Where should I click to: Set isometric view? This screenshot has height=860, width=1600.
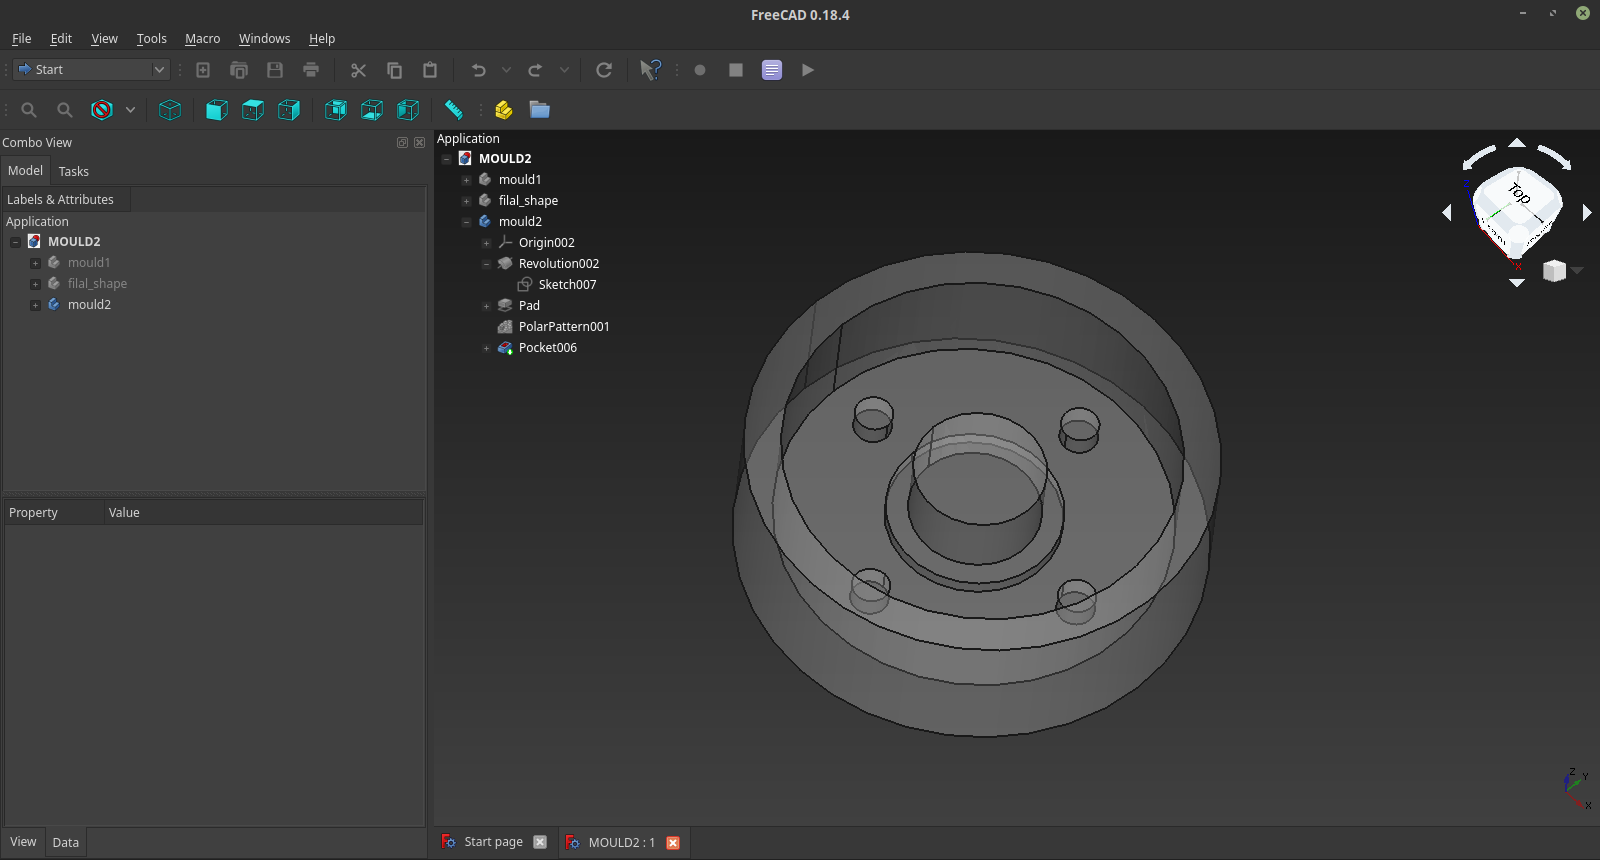pyautogui.click(x=170, y=110)
